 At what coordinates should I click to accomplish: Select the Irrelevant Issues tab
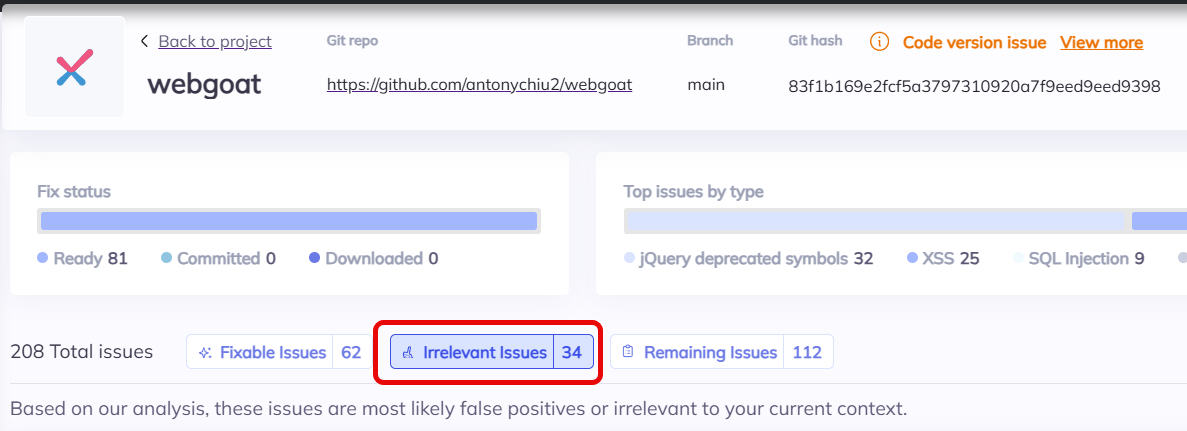coord(485,352)
